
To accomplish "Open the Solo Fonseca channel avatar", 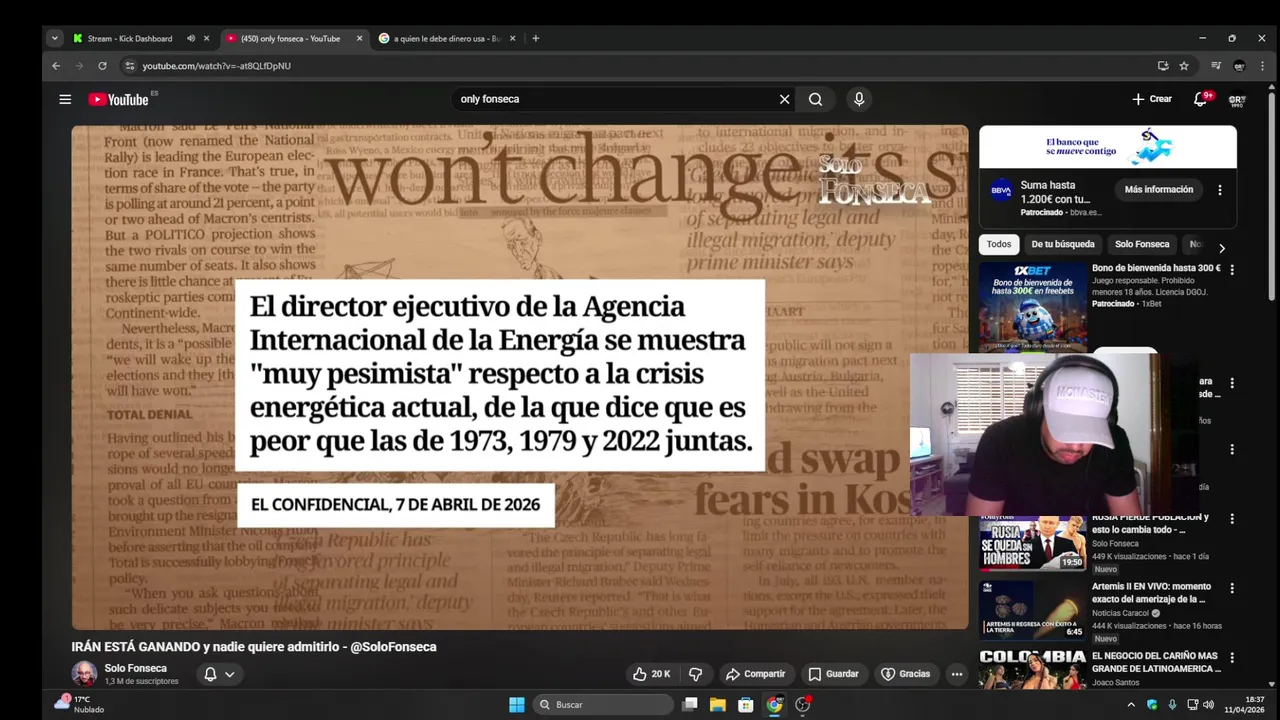I will click(84, 674).
